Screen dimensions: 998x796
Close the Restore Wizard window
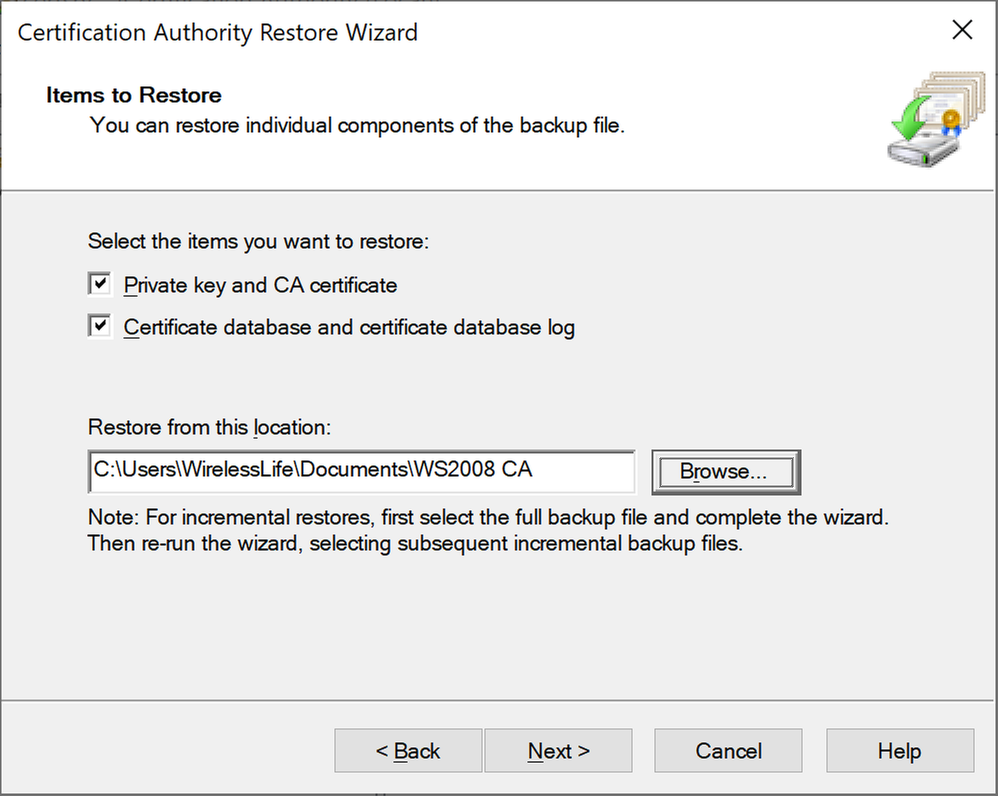tap(962, 30)
